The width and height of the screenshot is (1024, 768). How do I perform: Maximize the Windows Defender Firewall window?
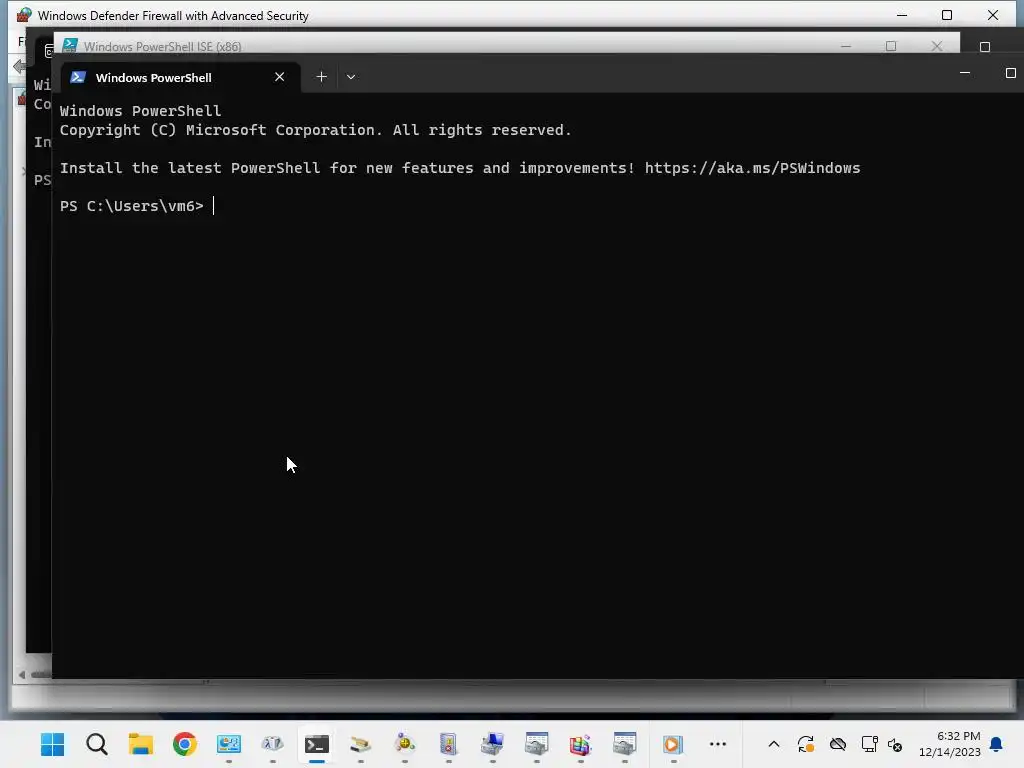[x=947, y=15]
